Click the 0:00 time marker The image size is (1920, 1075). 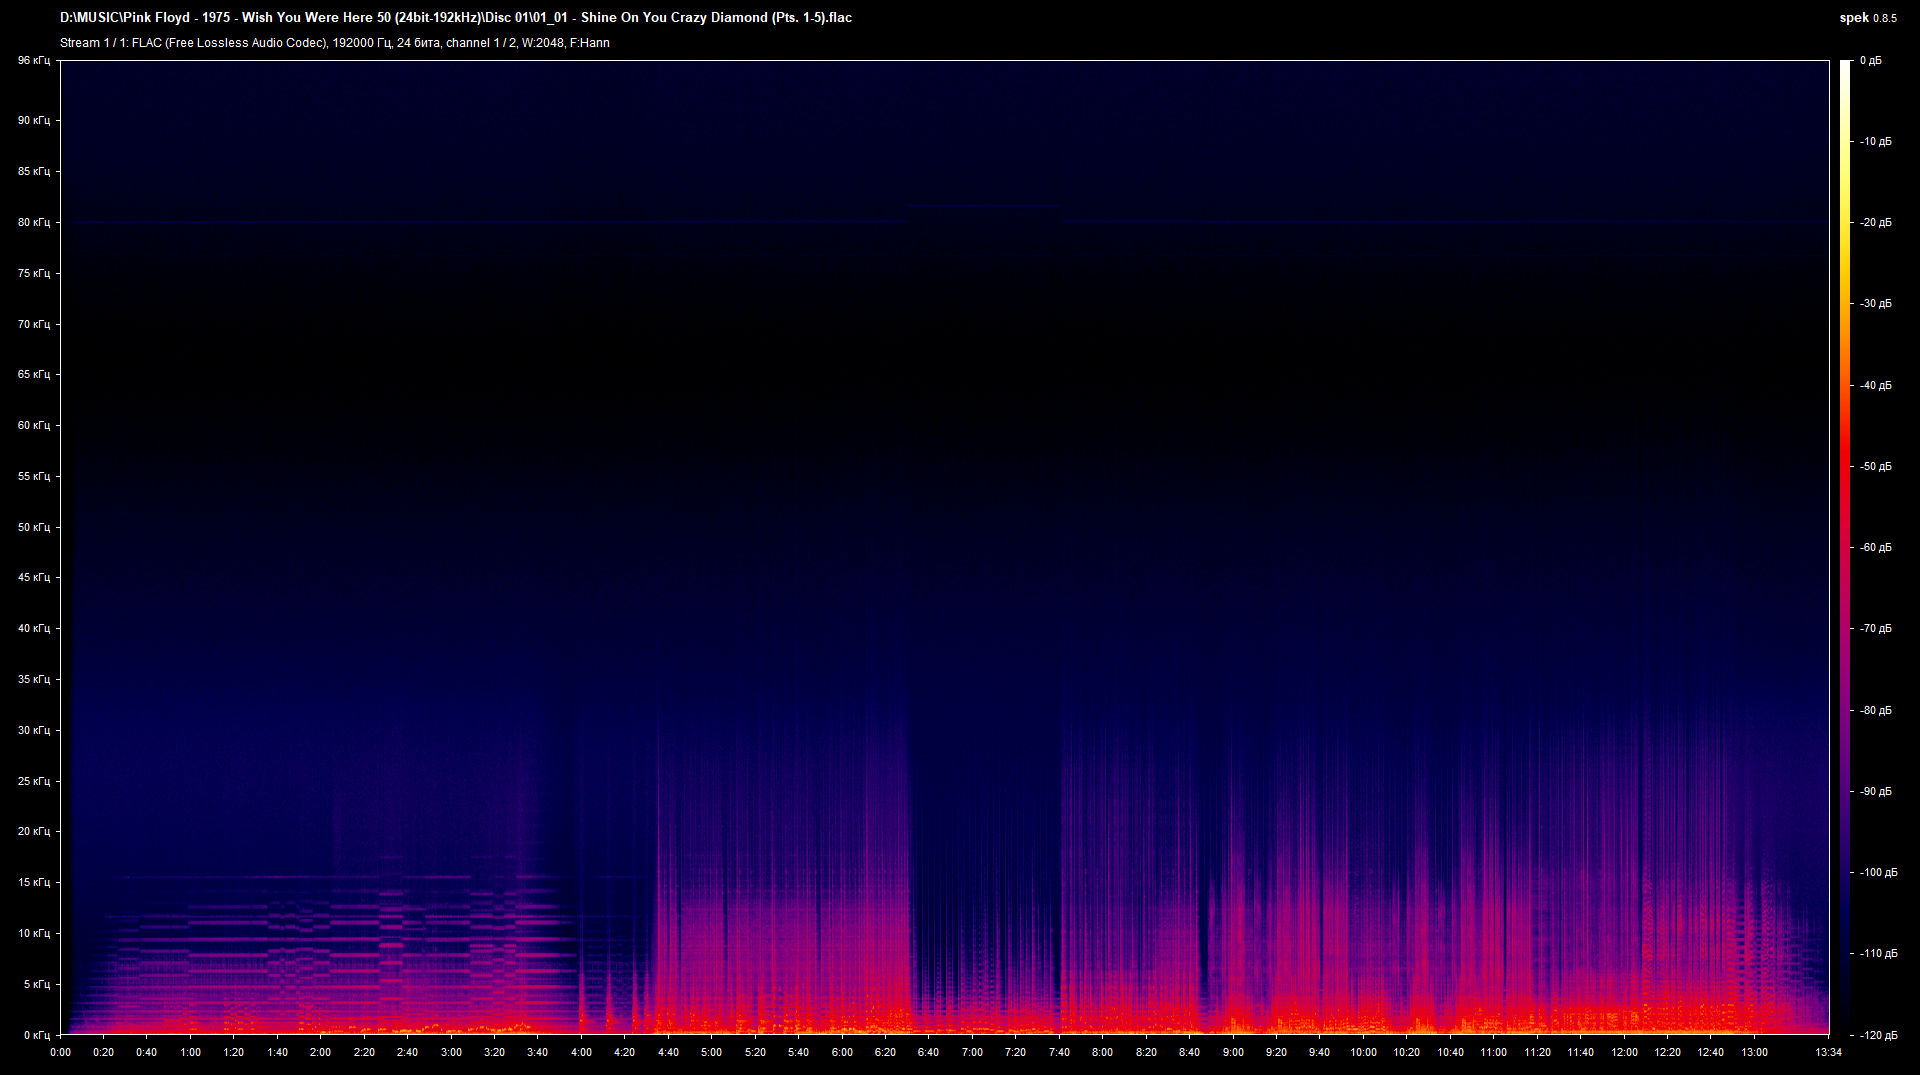click(x=62, y=1052)
